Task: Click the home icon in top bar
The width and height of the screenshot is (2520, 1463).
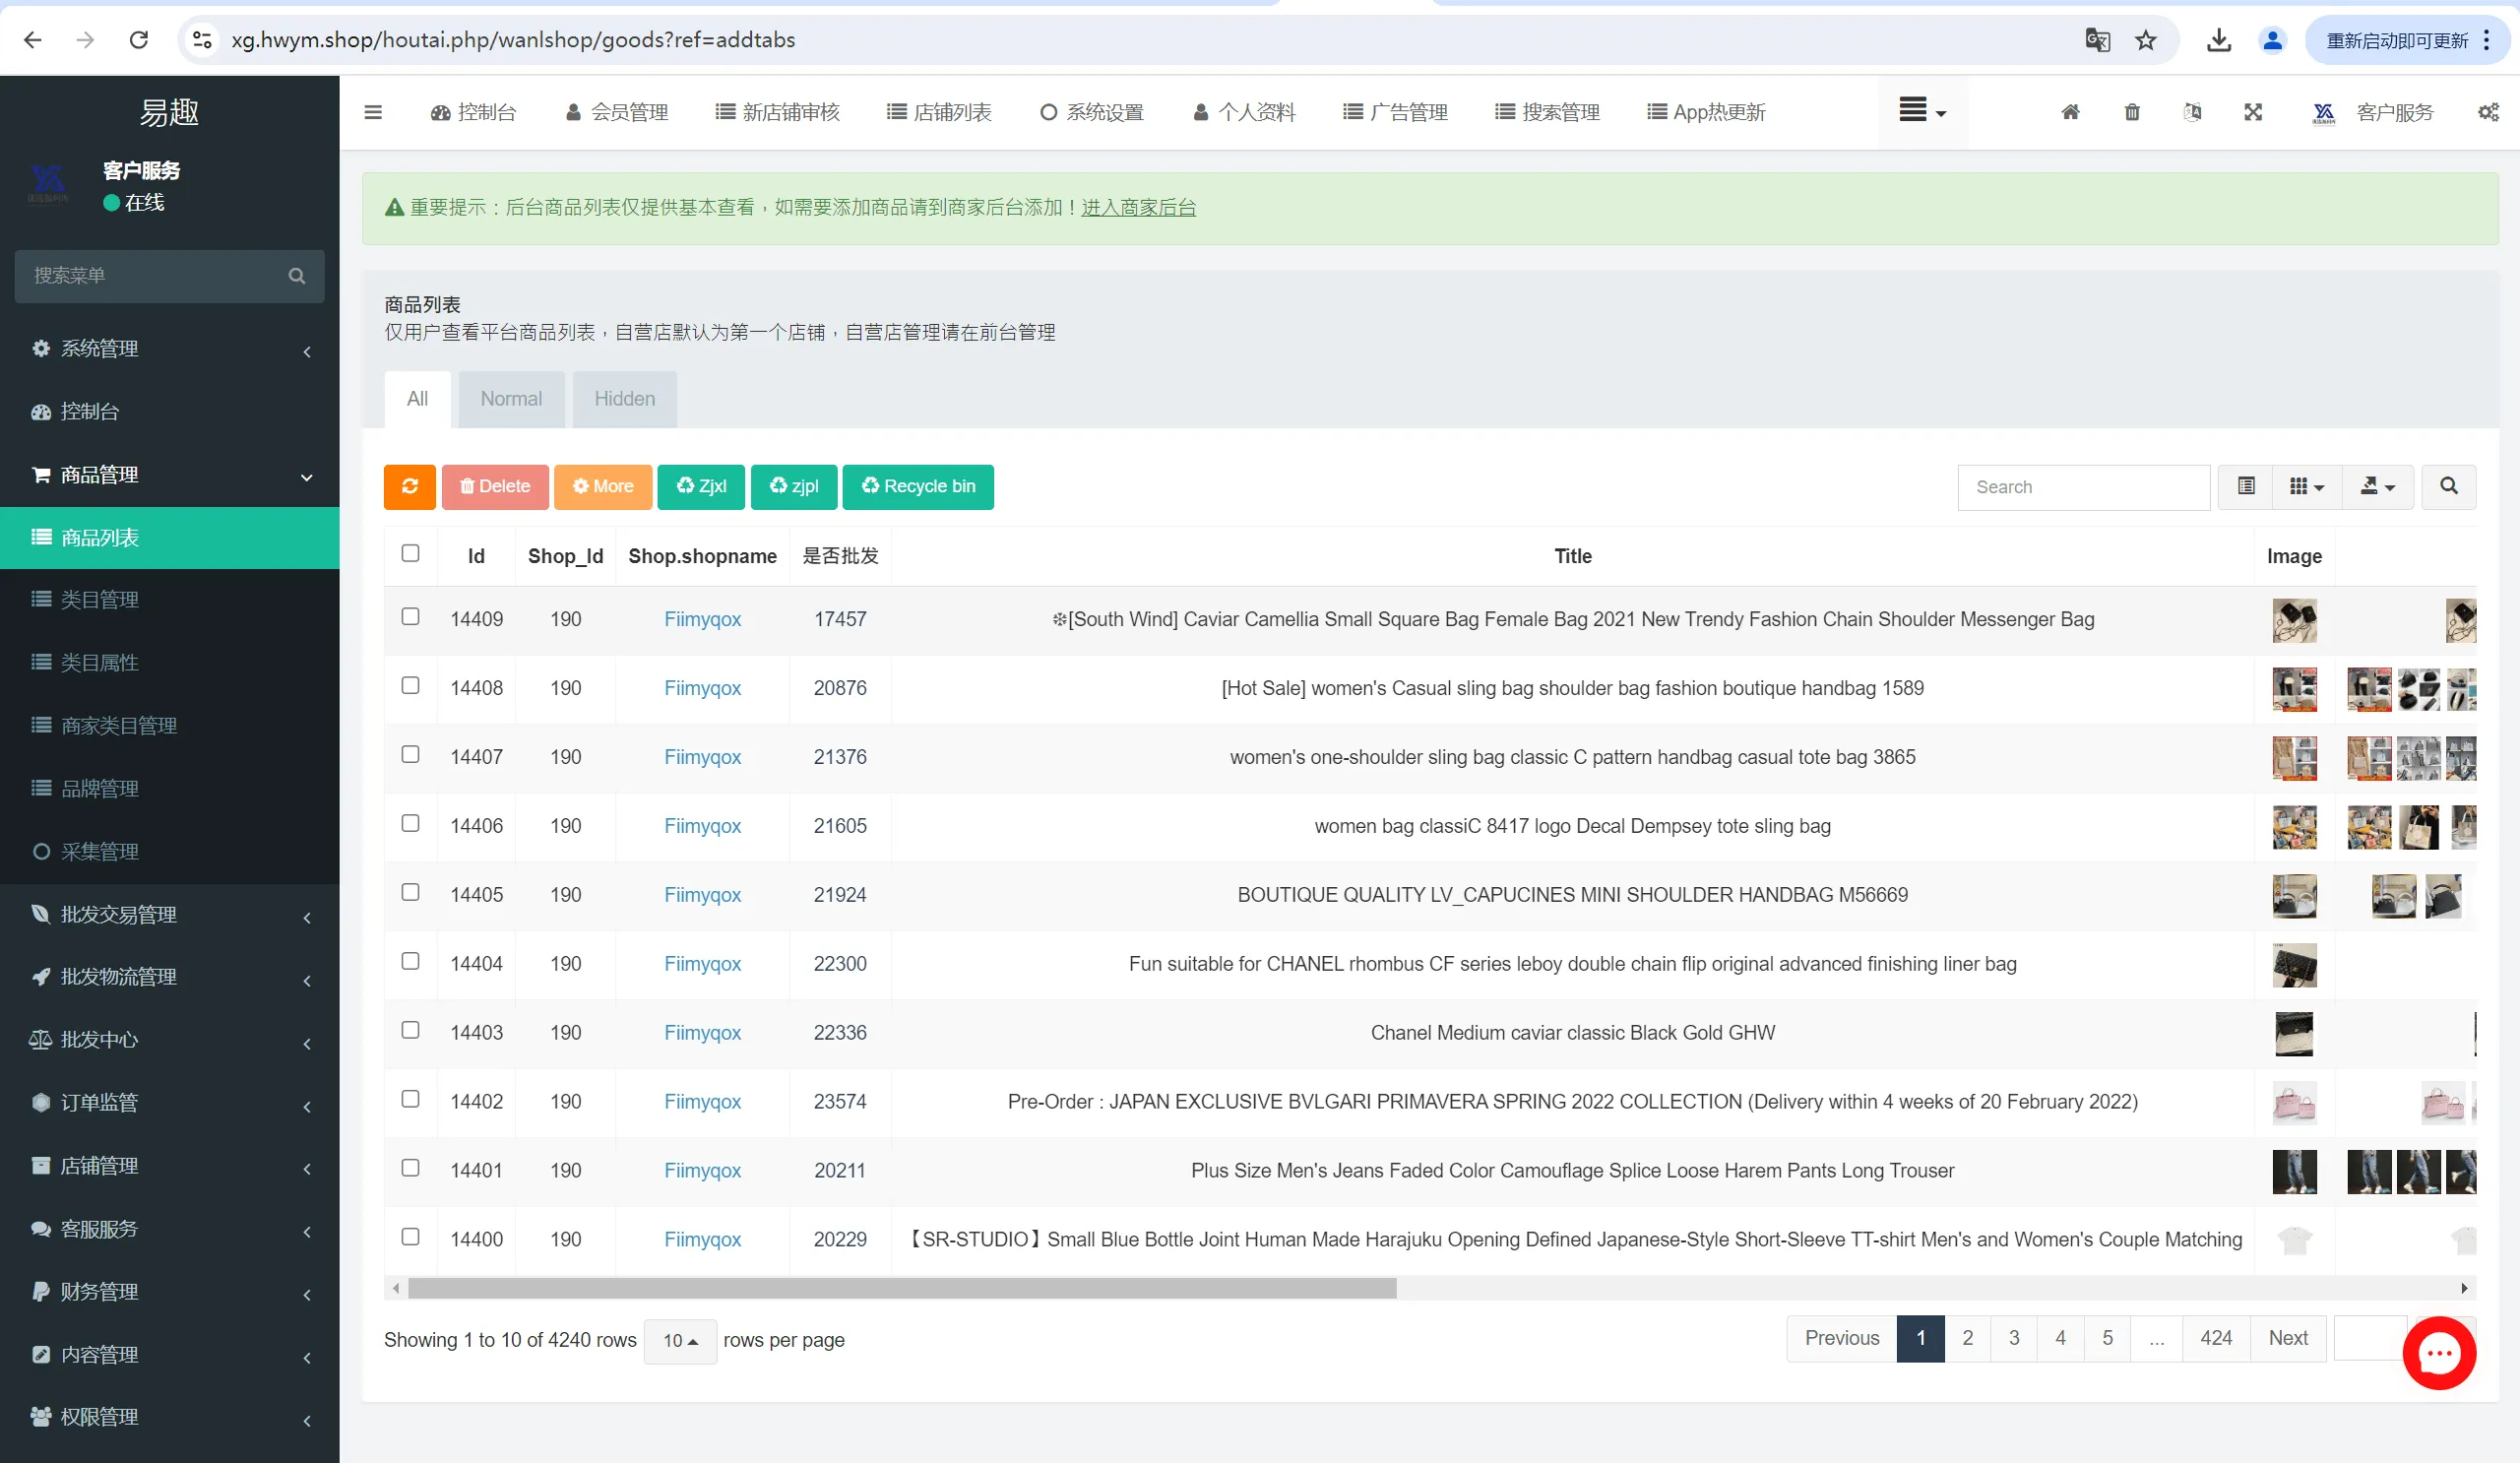Action: (2070, 112)
